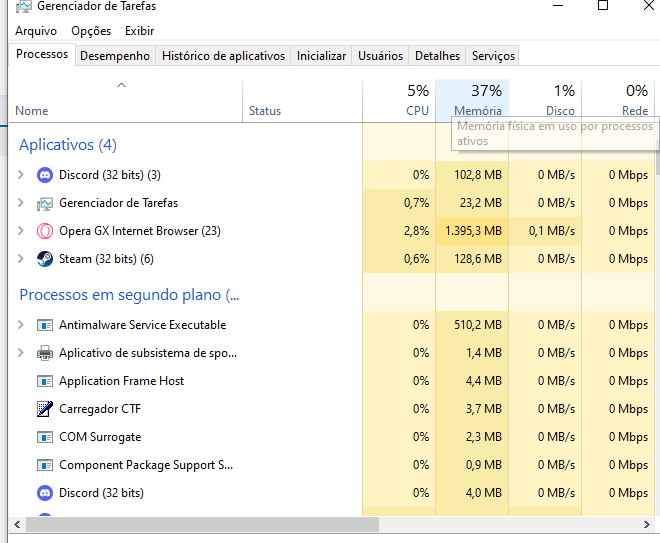Click the Opera GX Internet Browser icon
660x543 pixels.
(45, 231)
